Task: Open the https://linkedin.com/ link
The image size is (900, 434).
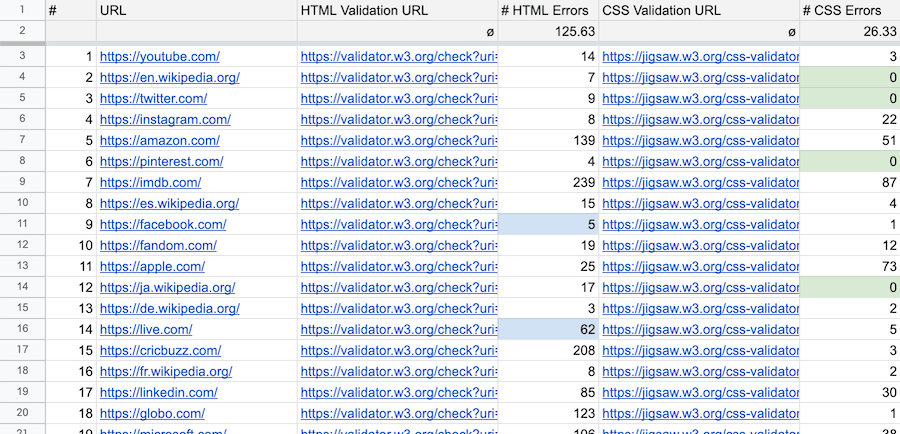Action: pos(158,393)
